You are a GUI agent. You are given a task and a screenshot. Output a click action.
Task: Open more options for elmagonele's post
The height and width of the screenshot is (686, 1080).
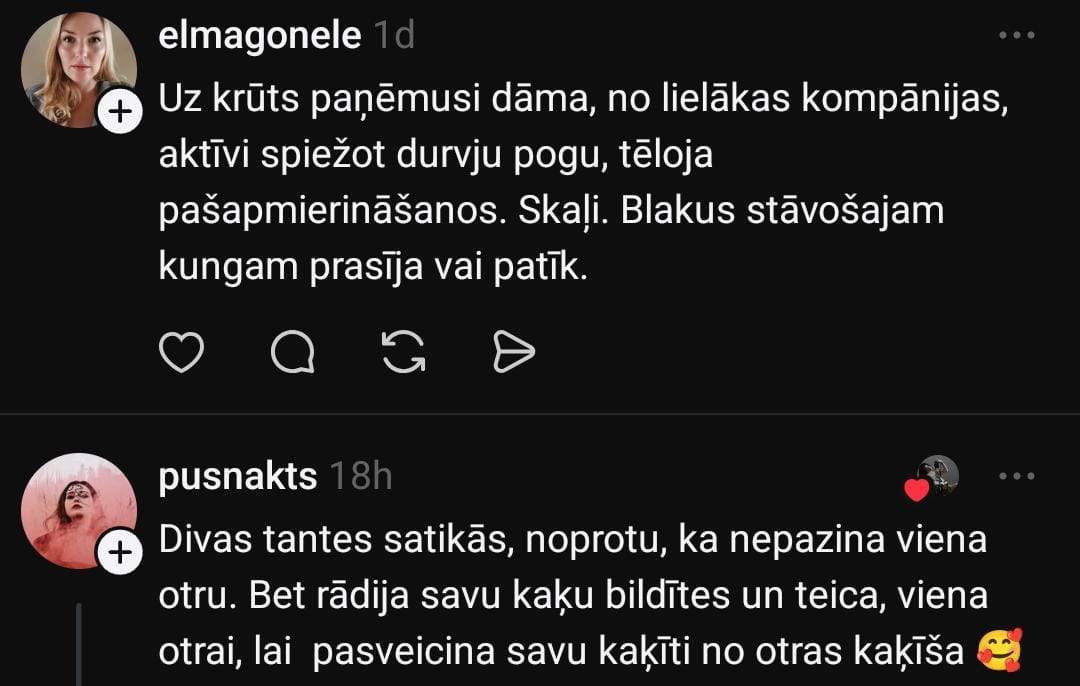[x=1016, y=36]
